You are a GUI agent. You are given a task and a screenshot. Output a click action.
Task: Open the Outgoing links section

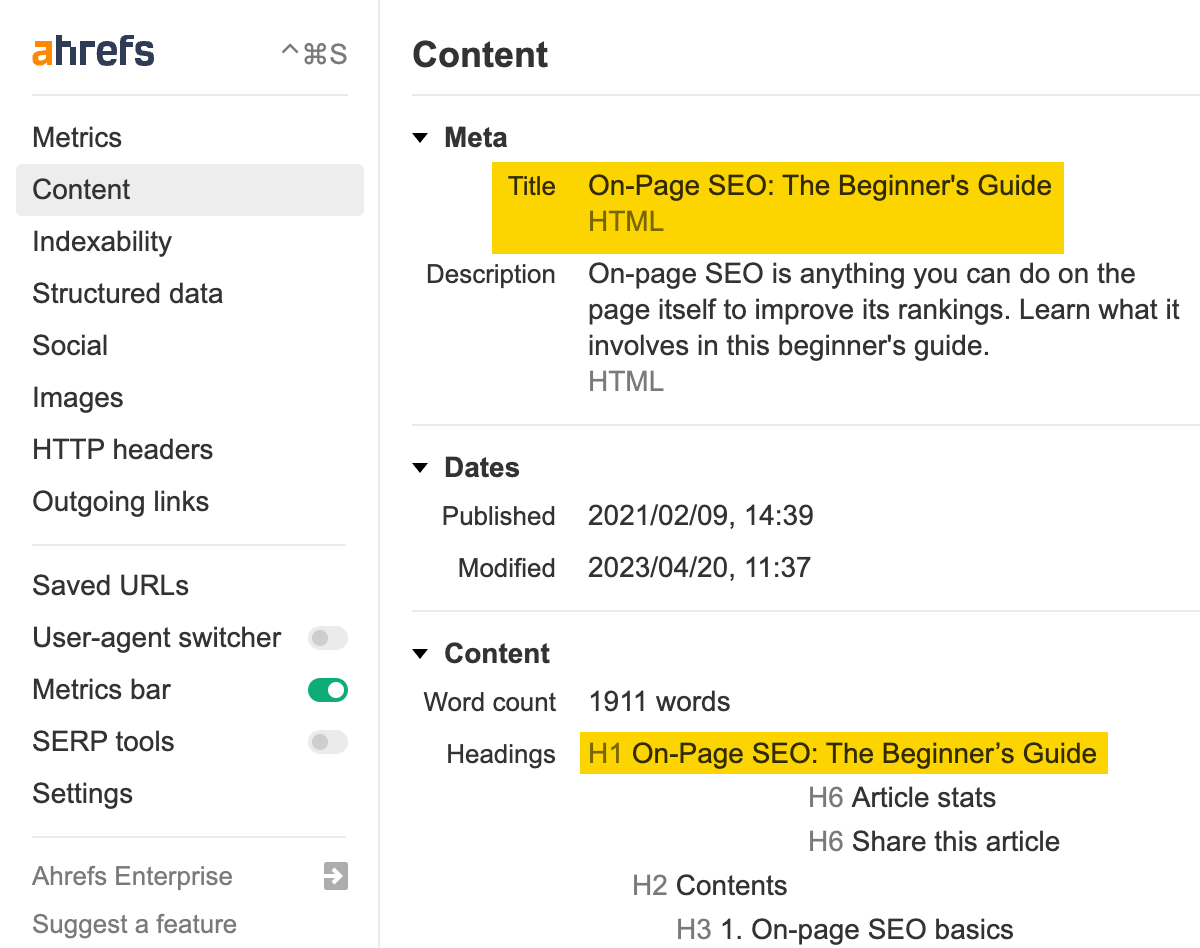pos(120,502)
